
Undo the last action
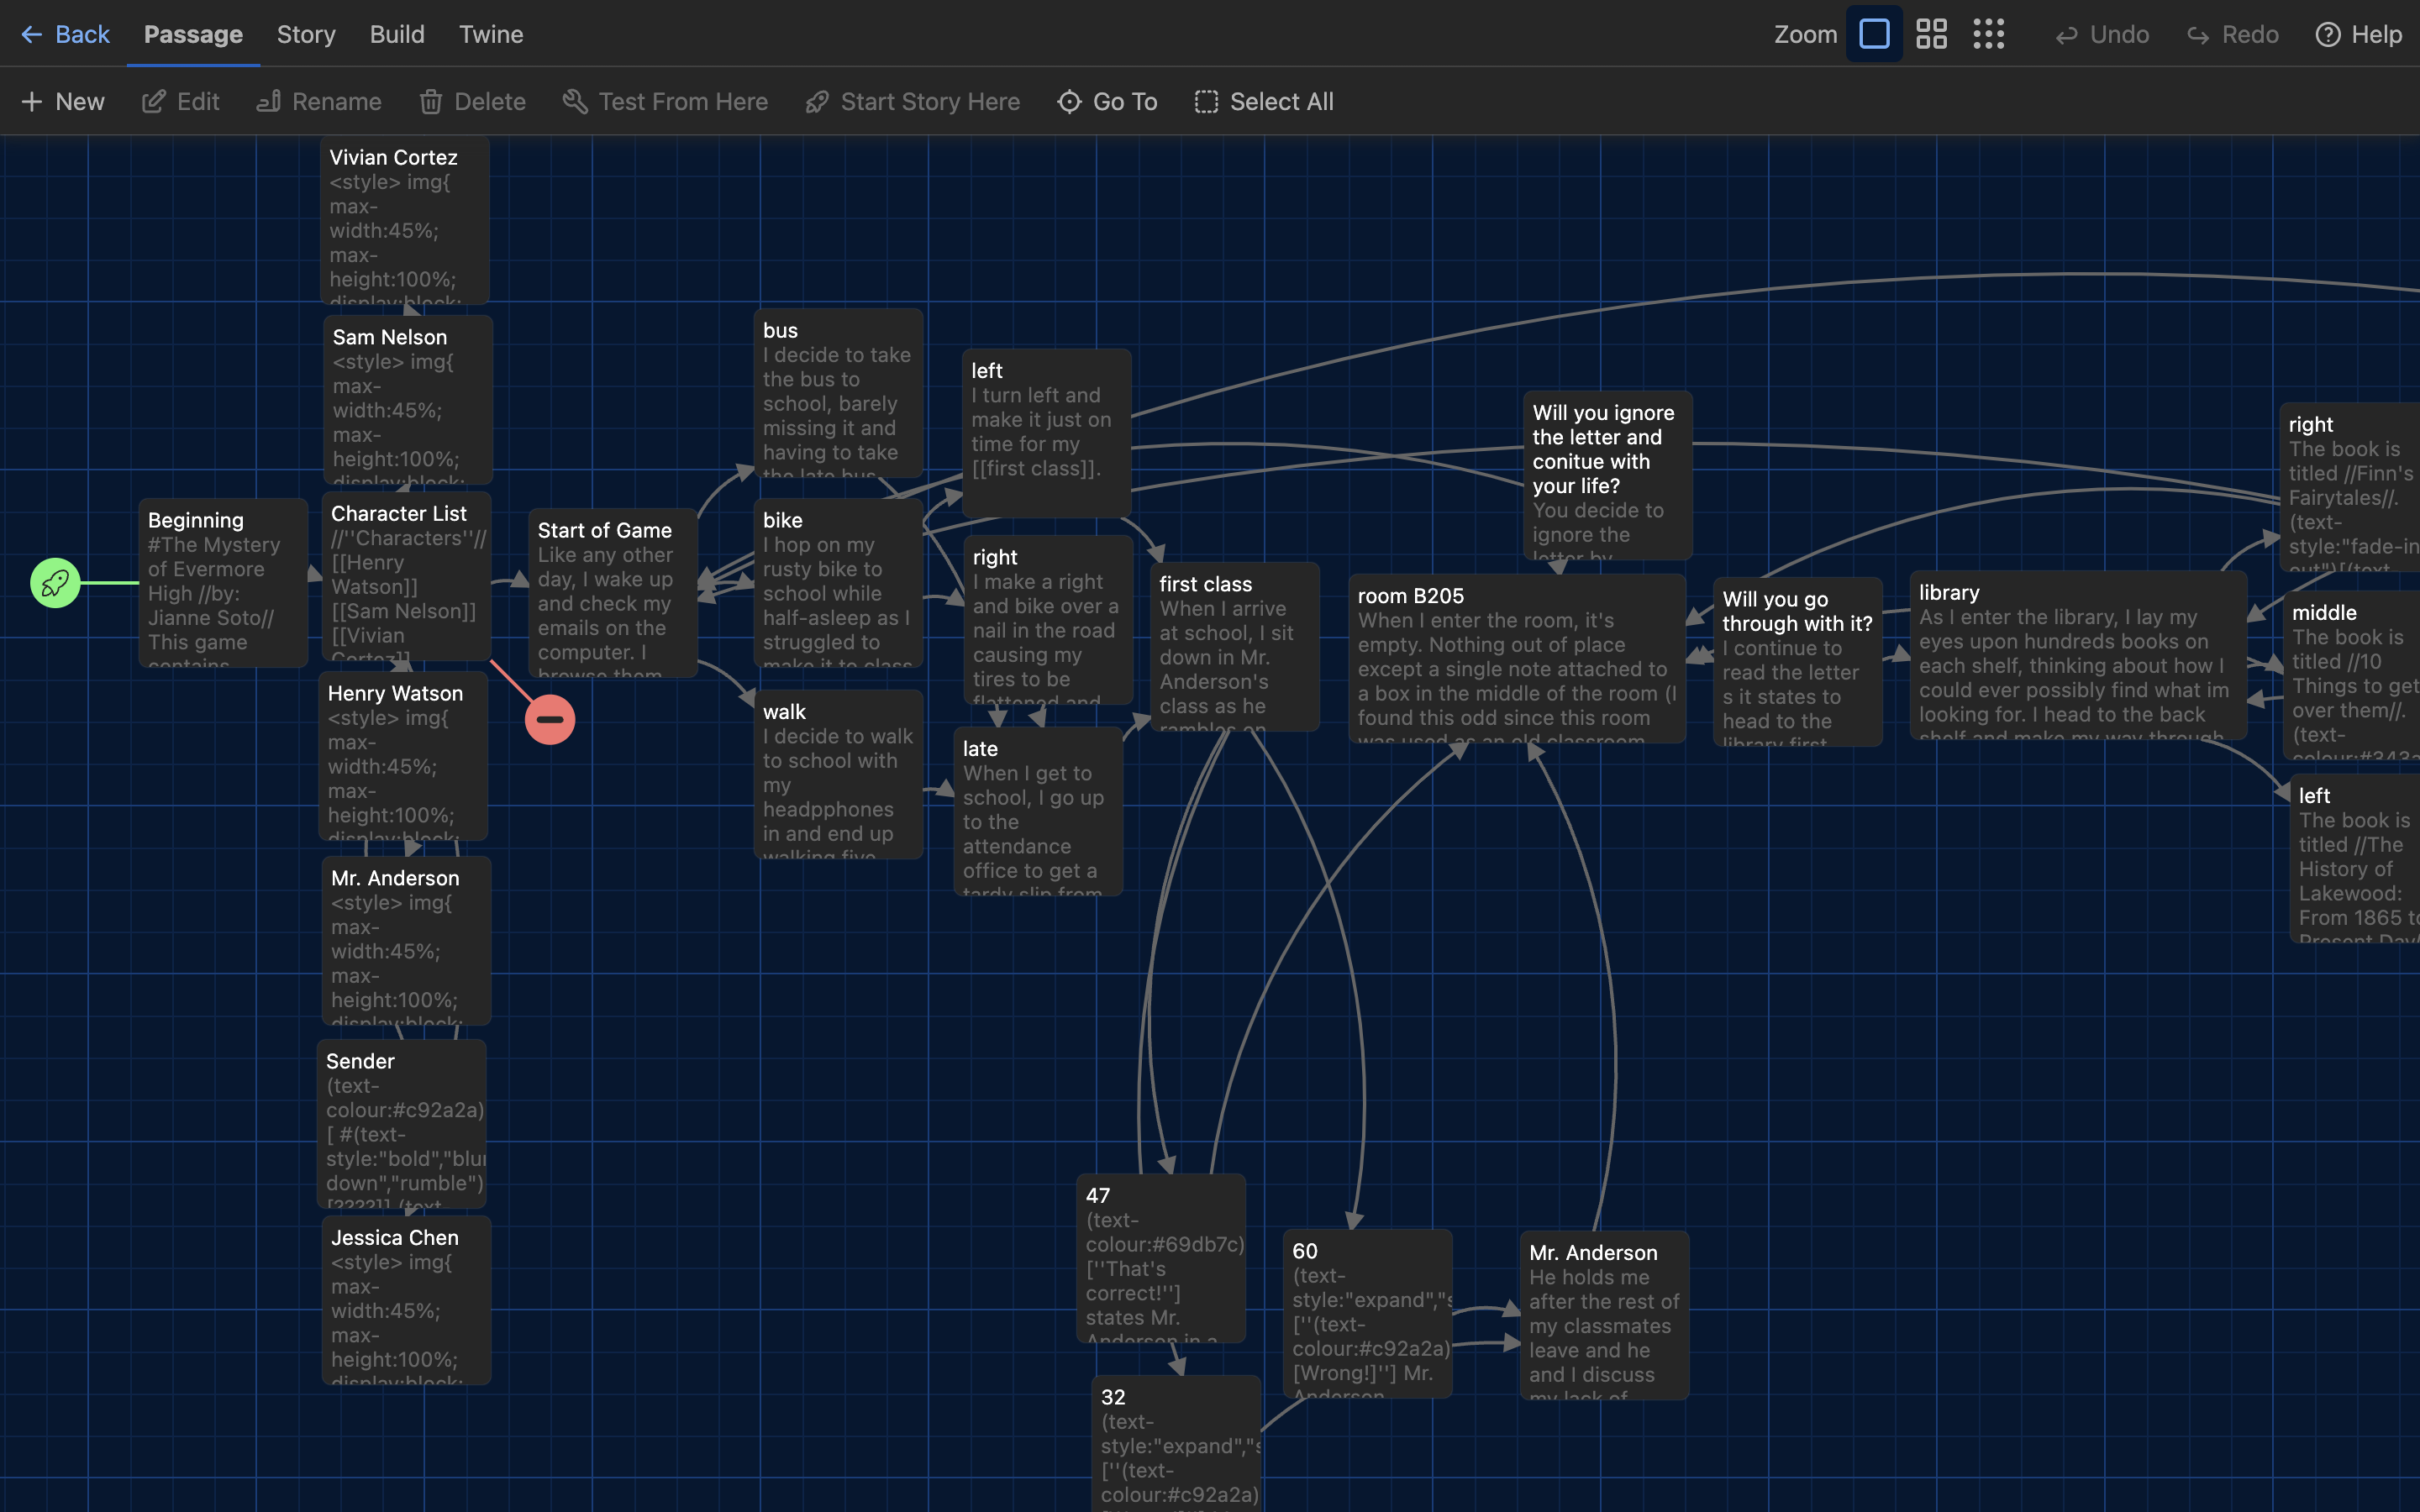2101,33
